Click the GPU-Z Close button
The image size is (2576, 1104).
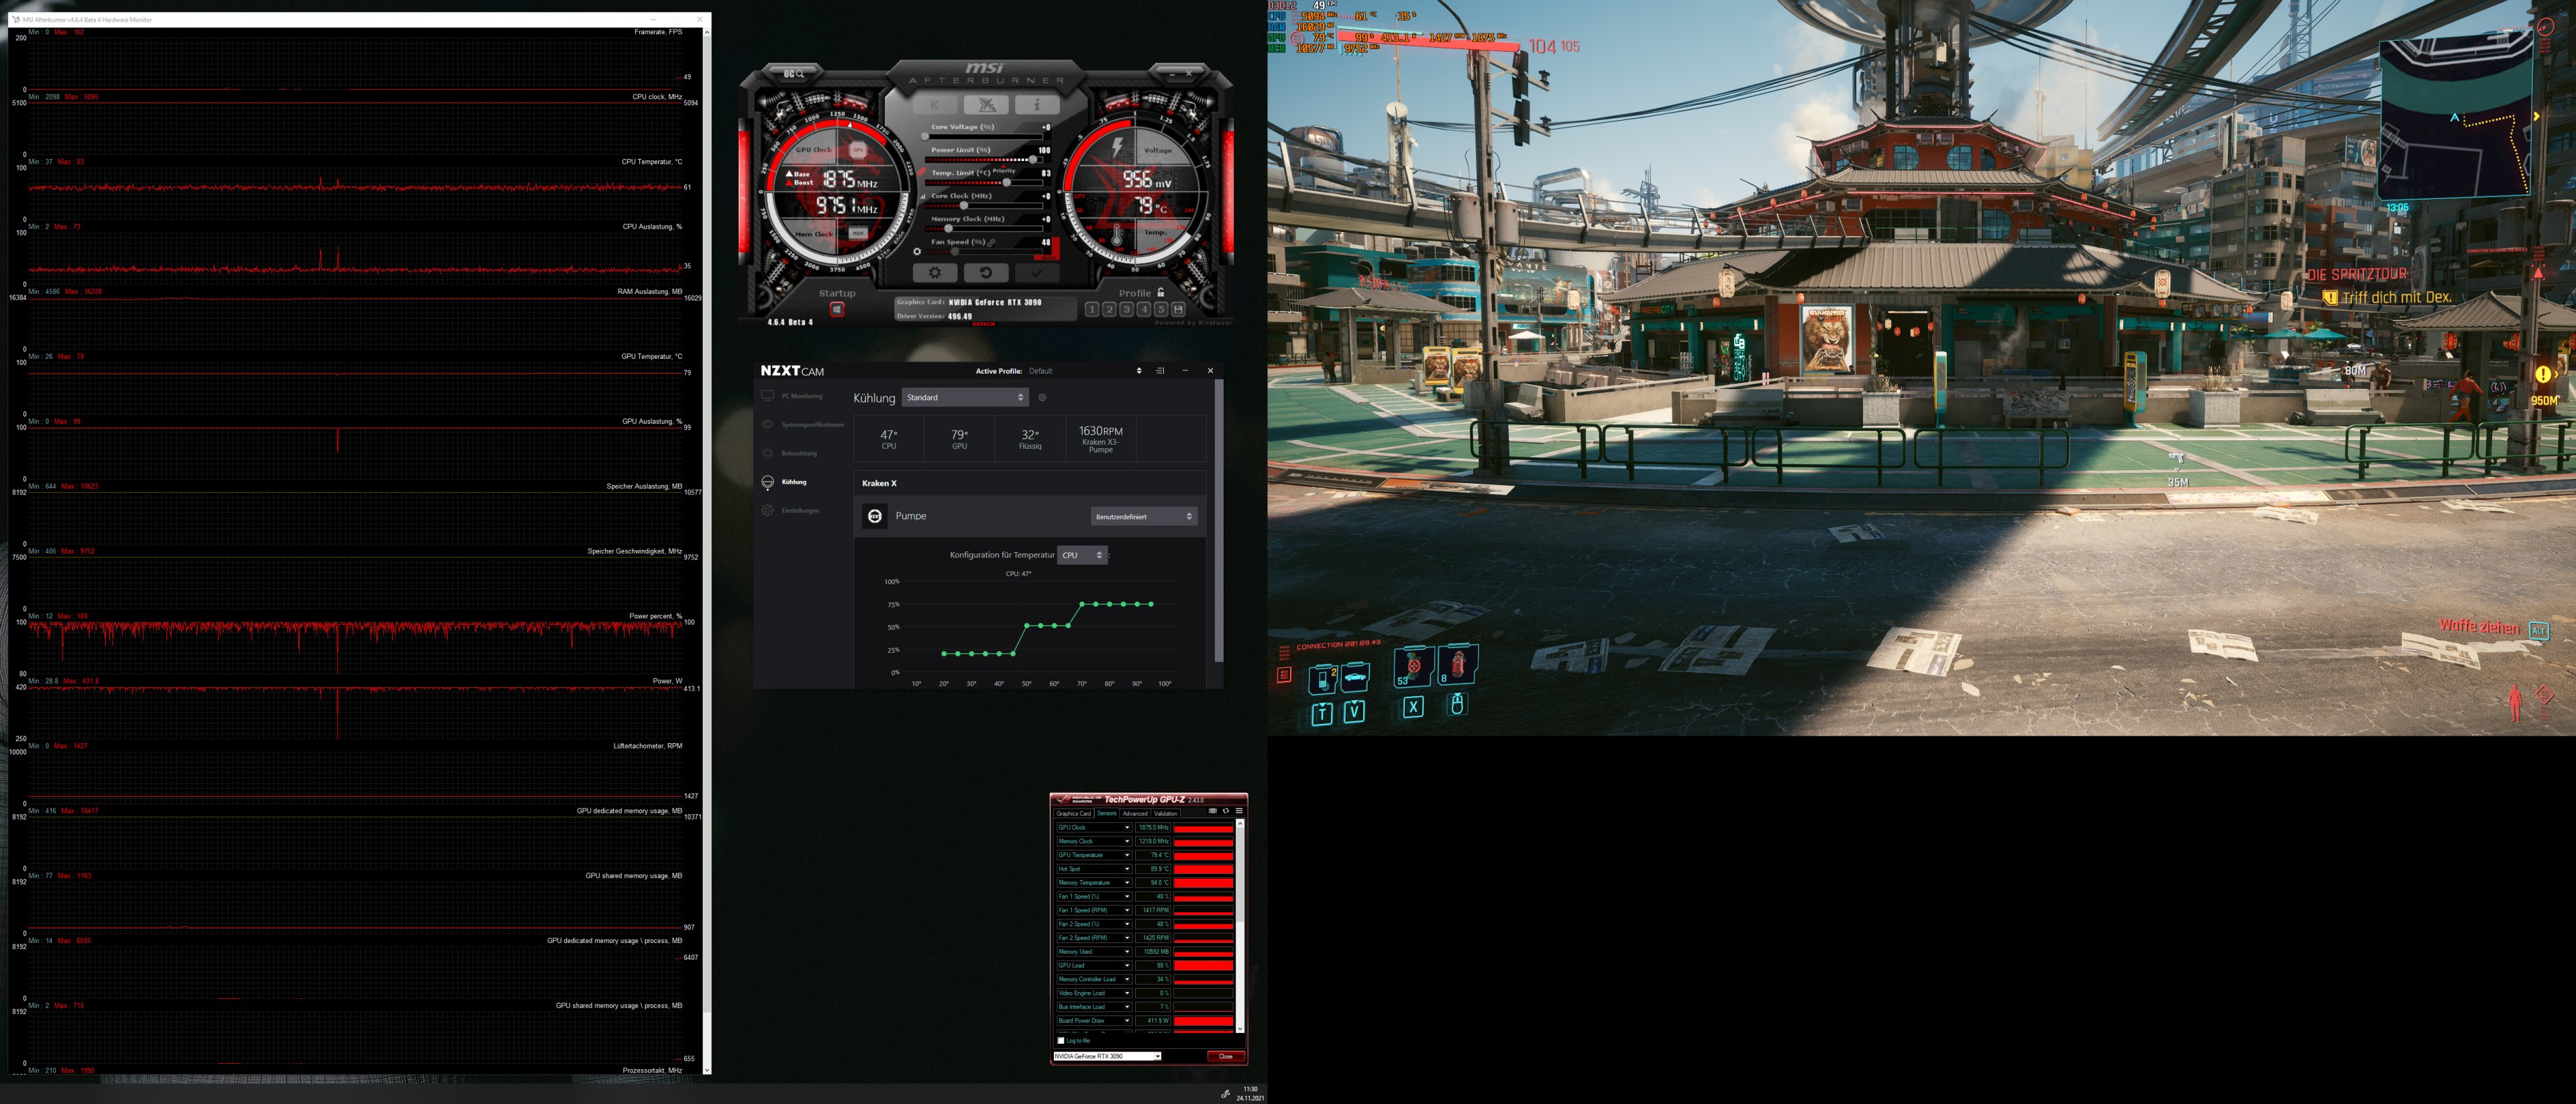pos(1225,1056)
